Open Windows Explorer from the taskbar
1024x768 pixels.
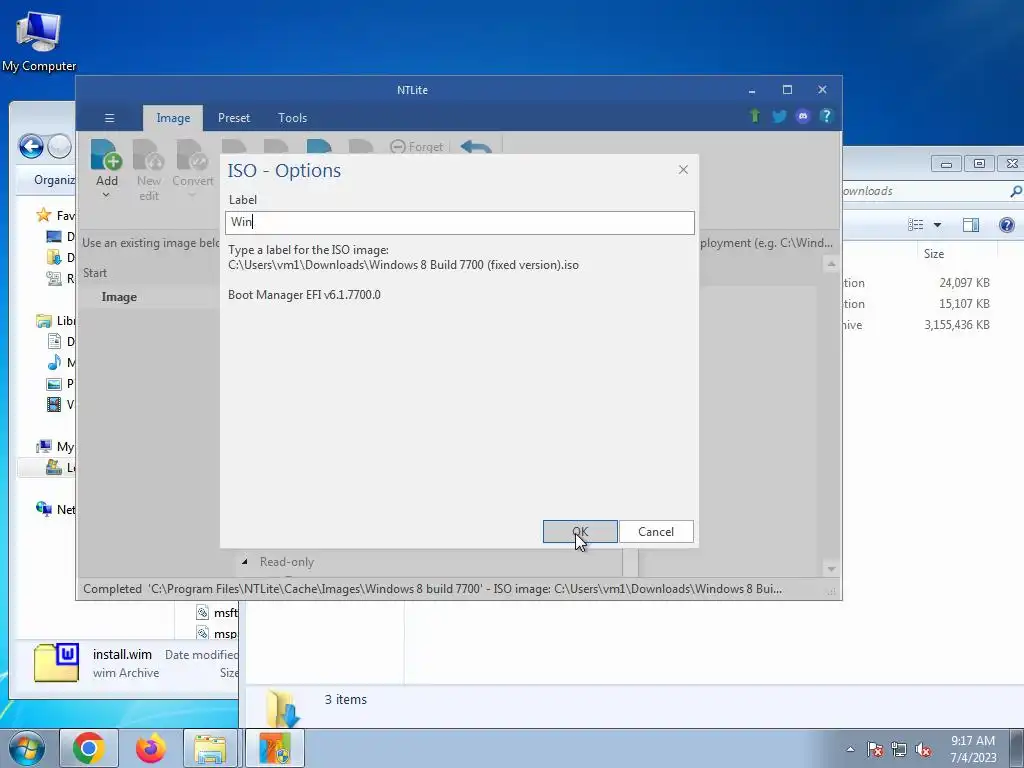tap(210, 748)
